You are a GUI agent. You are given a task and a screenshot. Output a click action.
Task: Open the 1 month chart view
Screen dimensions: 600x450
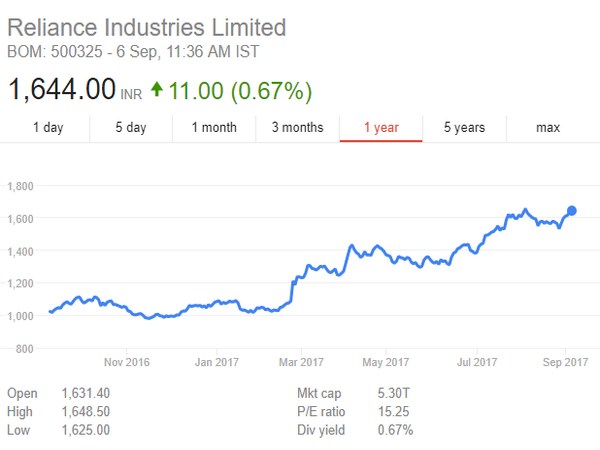[214, 127]
